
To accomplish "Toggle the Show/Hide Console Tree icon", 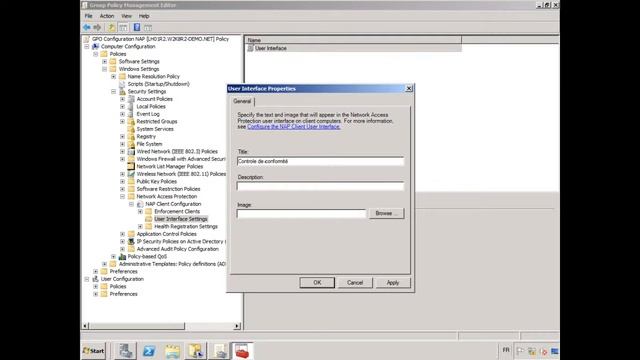I will (x=123, y=27).
